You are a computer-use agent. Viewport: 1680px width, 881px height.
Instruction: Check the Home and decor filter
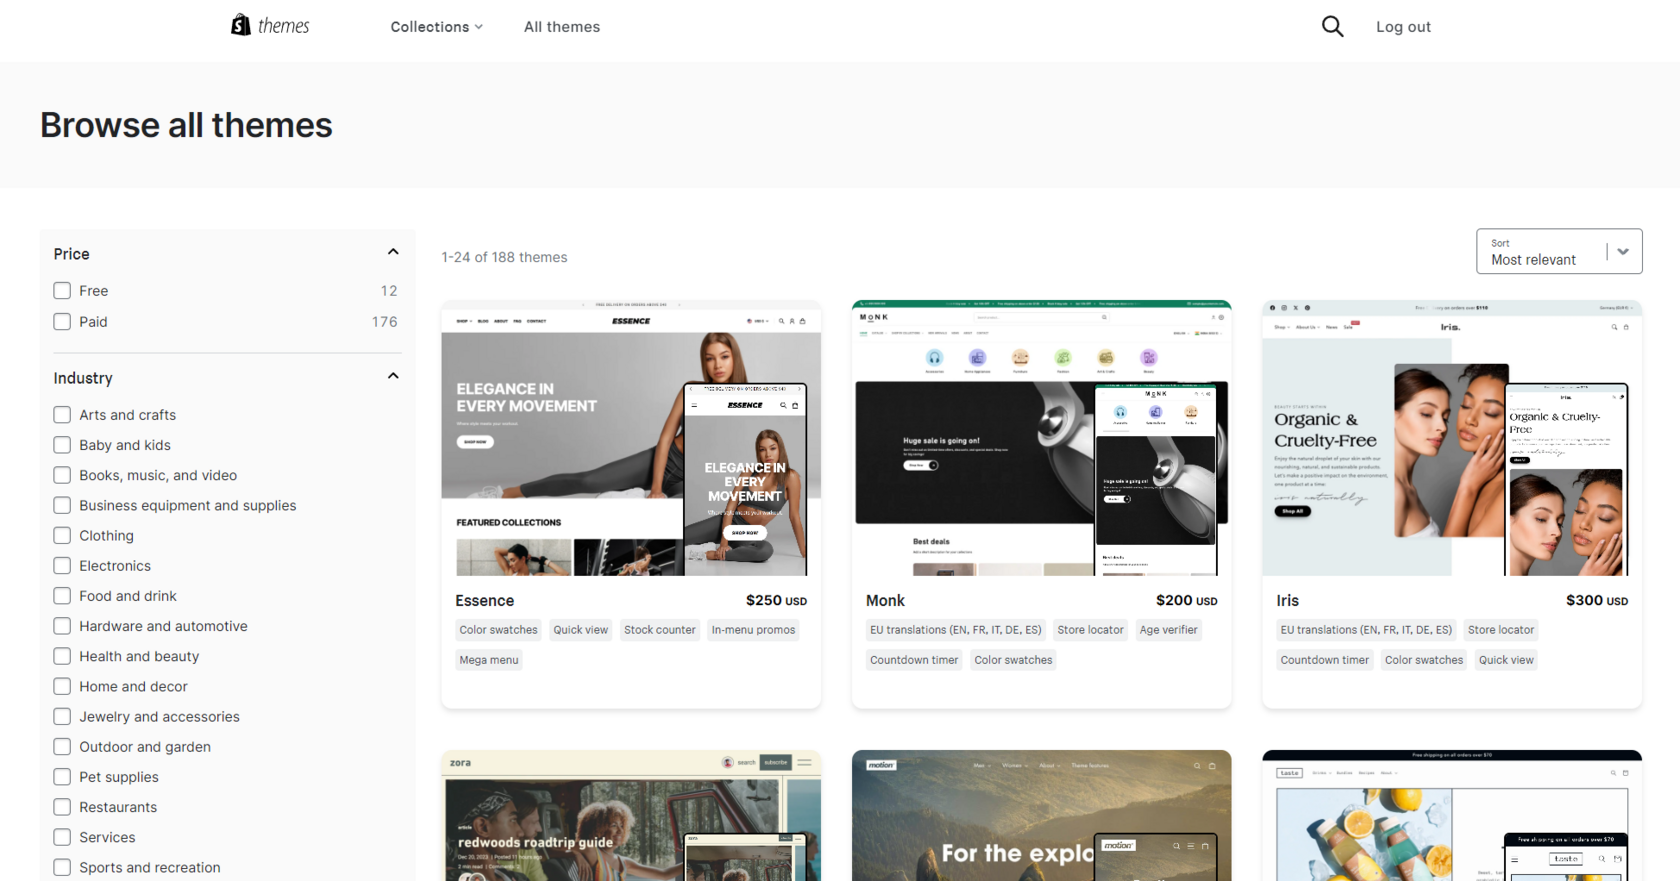tap(62, 686)
